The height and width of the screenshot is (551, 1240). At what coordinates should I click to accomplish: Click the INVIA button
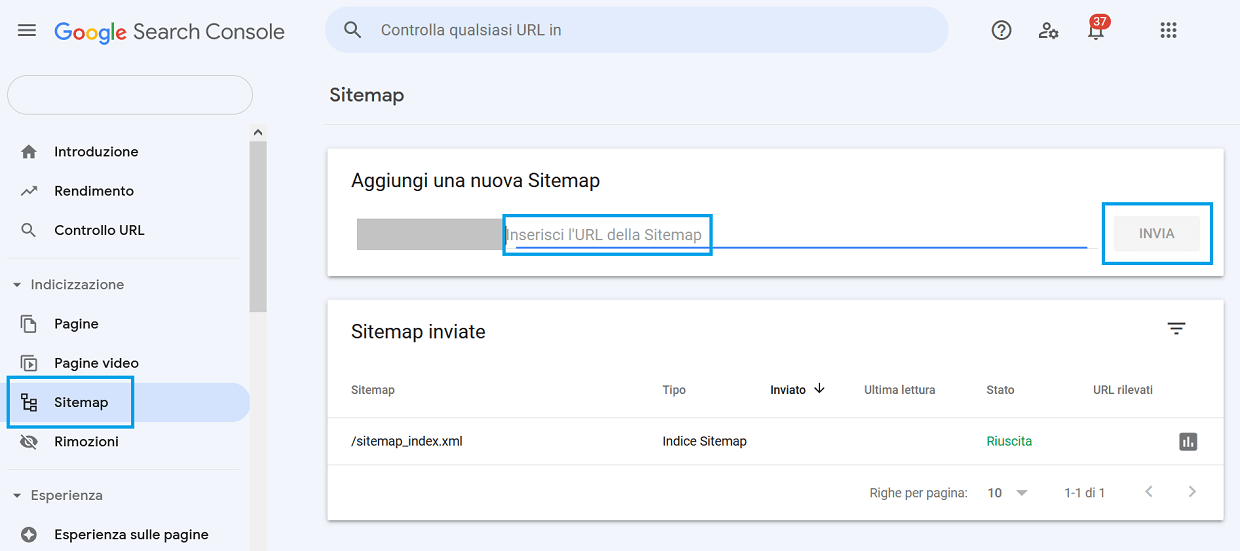pyautogui.click(x=1157, y=234)
